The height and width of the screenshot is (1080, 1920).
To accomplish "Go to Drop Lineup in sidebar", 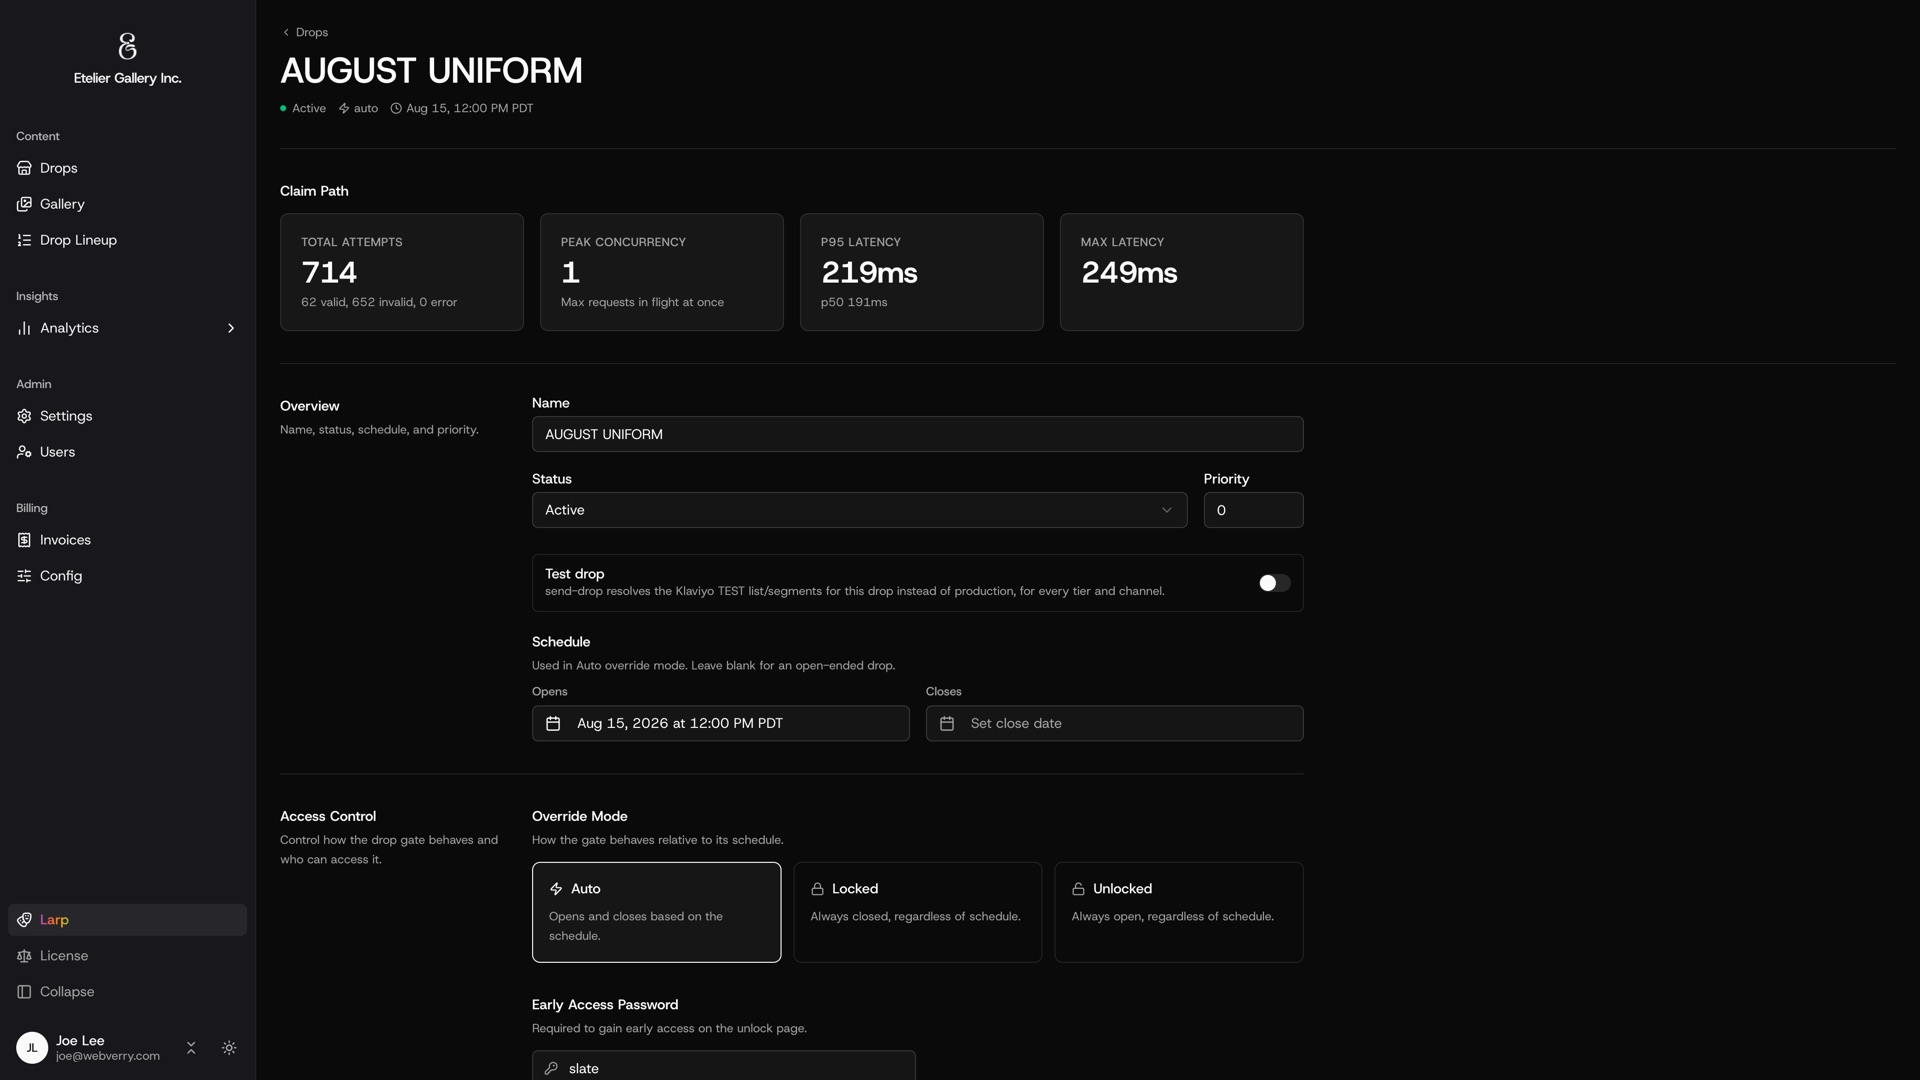I will [127, 240].
